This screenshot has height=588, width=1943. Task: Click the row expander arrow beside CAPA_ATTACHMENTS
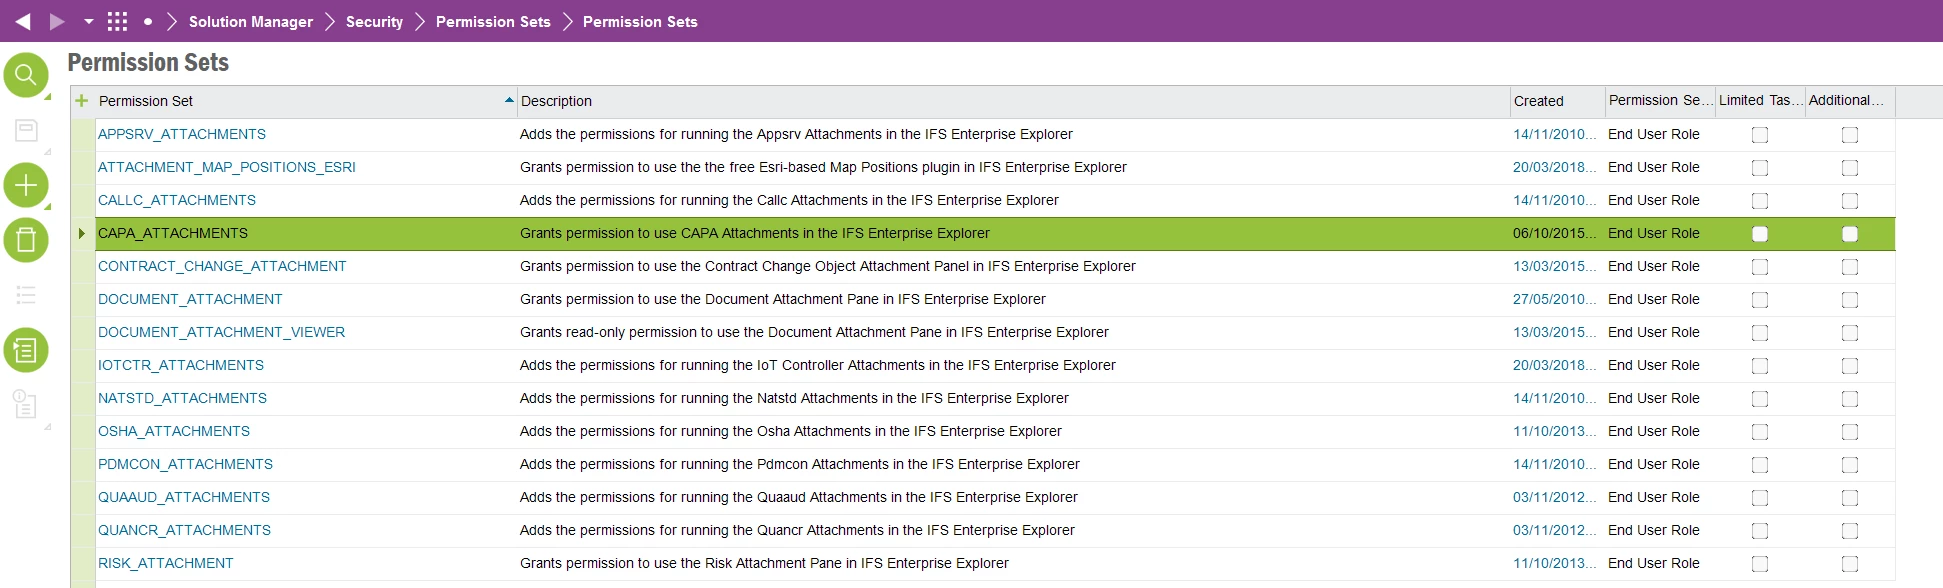click(x=82, y=234)
